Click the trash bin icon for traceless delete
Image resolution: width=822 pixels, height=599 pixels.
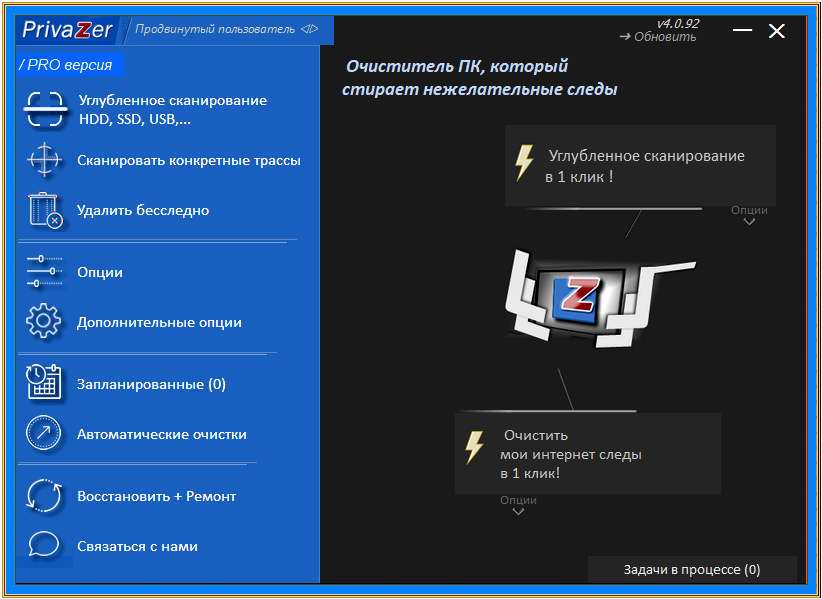(x=45, y=210)
